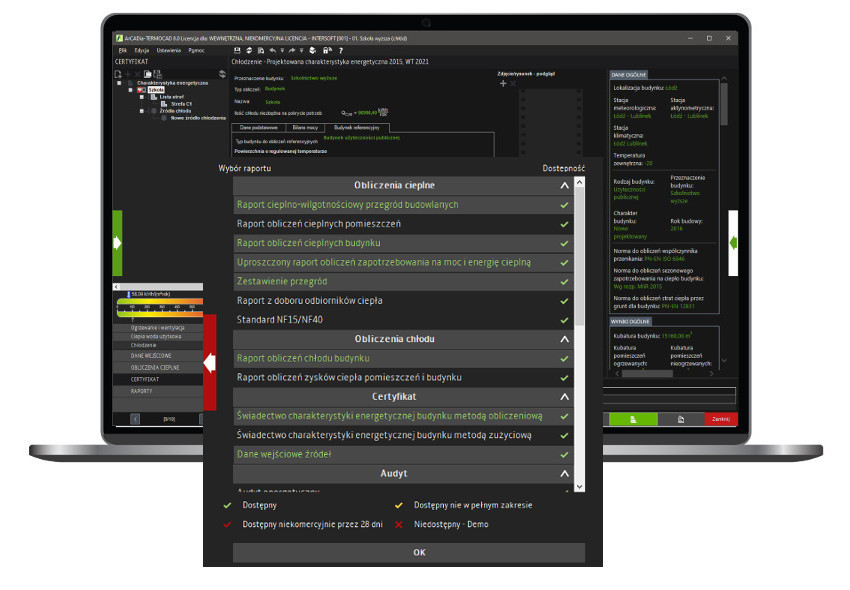Click the red Zamknij button
850x590 pixels.
[x=721, y=419]
